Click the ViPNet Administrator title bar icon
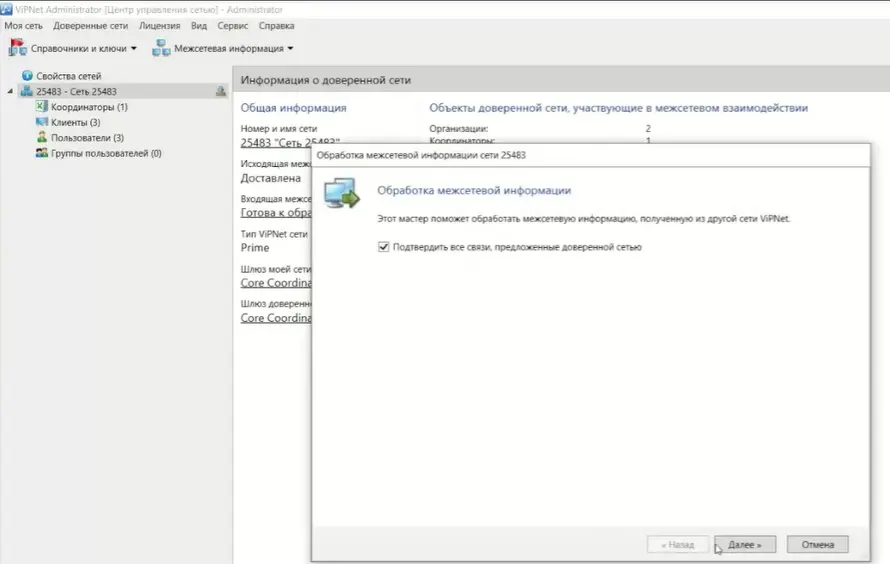The width and height of the screenshot is (890, 564). pyautogui.click(x=6, y=9)
